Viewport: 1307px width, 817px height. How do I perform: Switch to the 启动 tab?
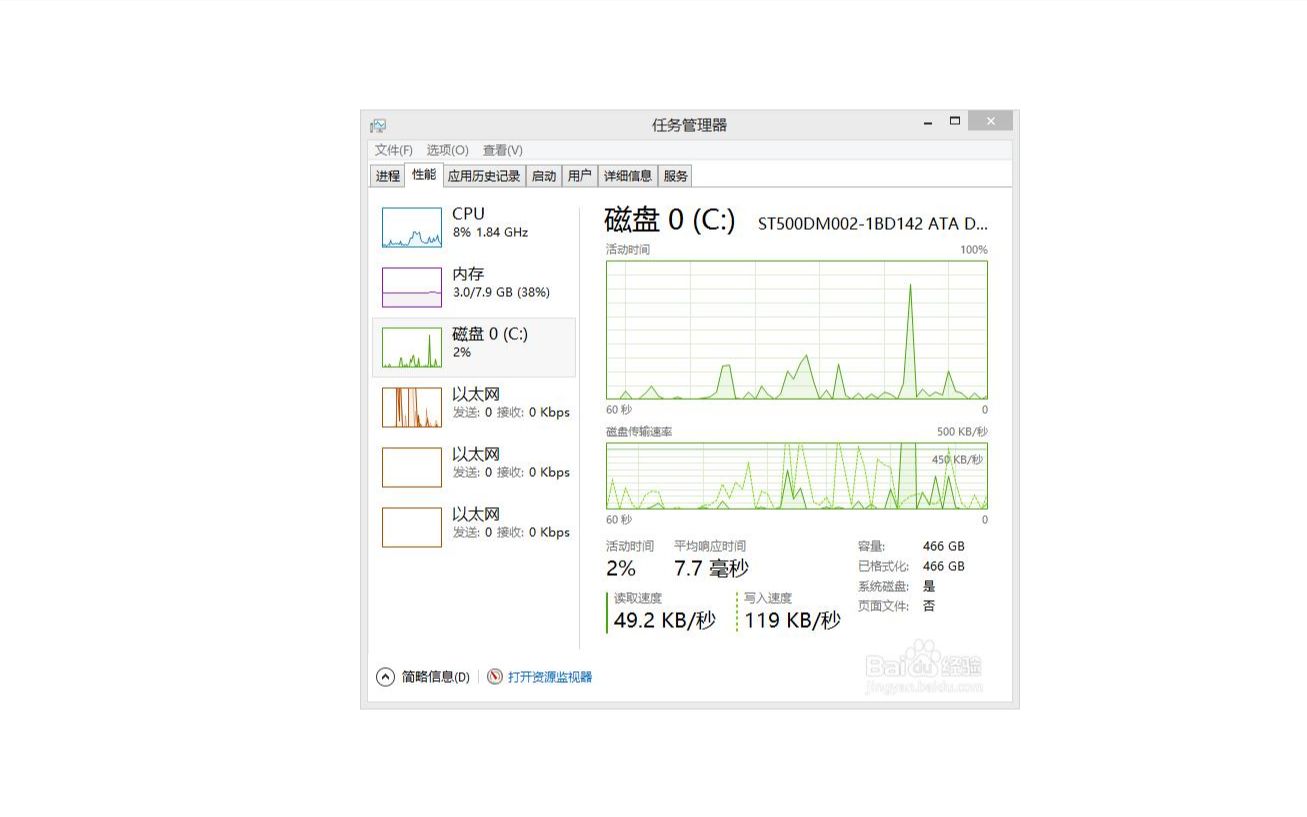coord(544,176)
